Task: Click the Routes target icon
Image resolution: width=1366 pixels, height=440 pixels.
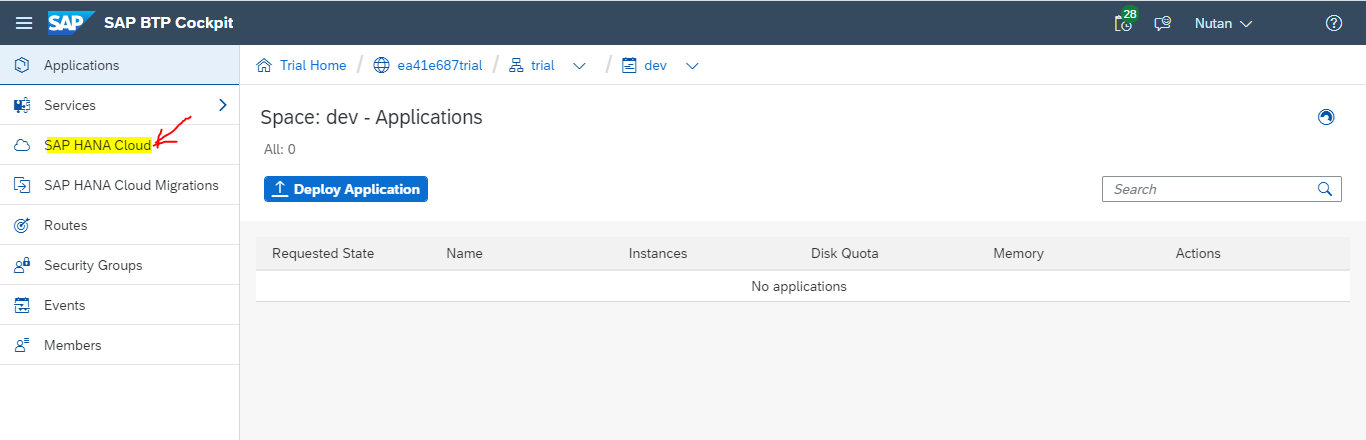Action: [22, 225]
